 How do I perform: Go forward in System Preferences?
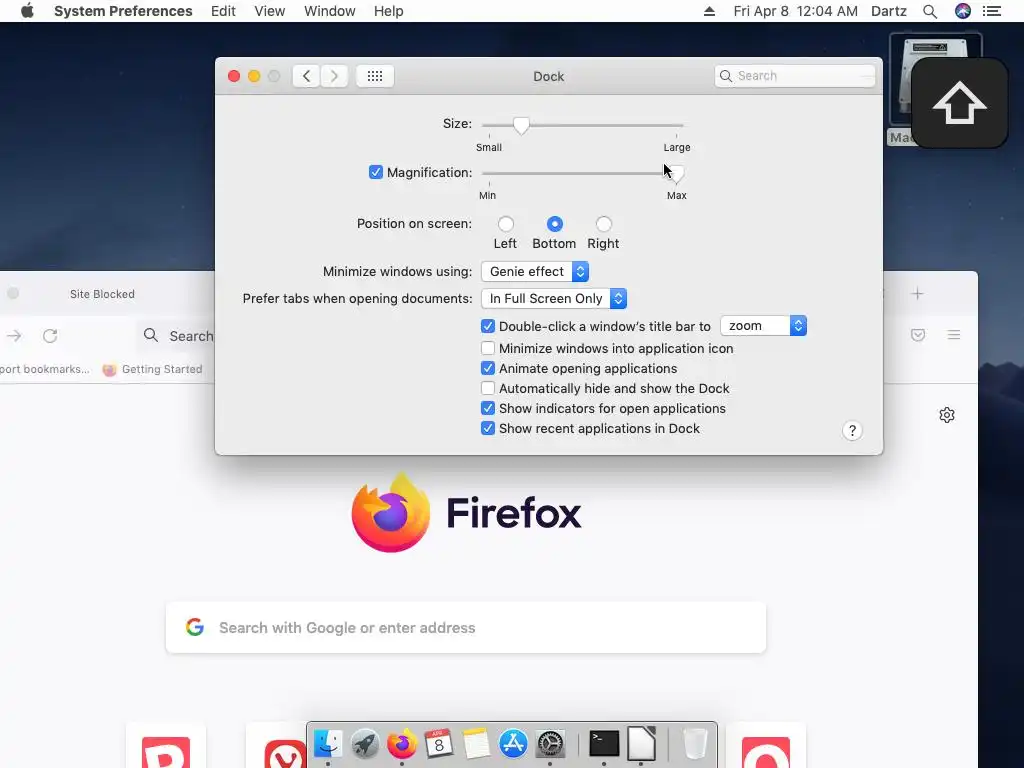coord(334,76)
